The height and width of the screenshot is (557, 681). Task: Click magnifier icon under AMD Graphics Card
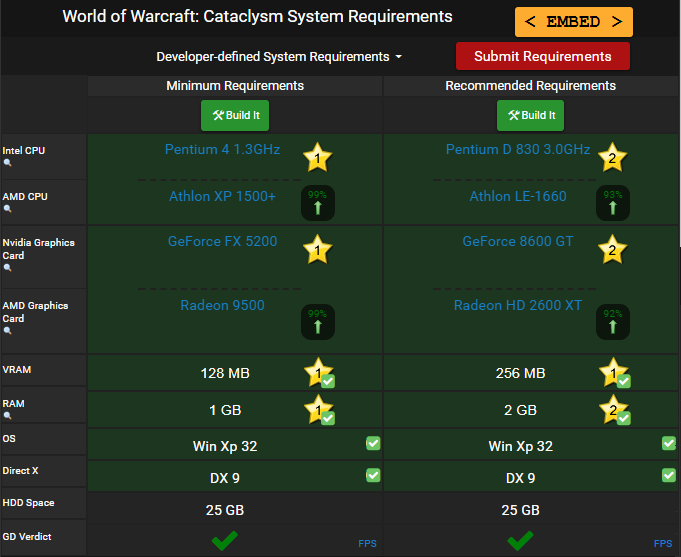(x=7, y=331)
